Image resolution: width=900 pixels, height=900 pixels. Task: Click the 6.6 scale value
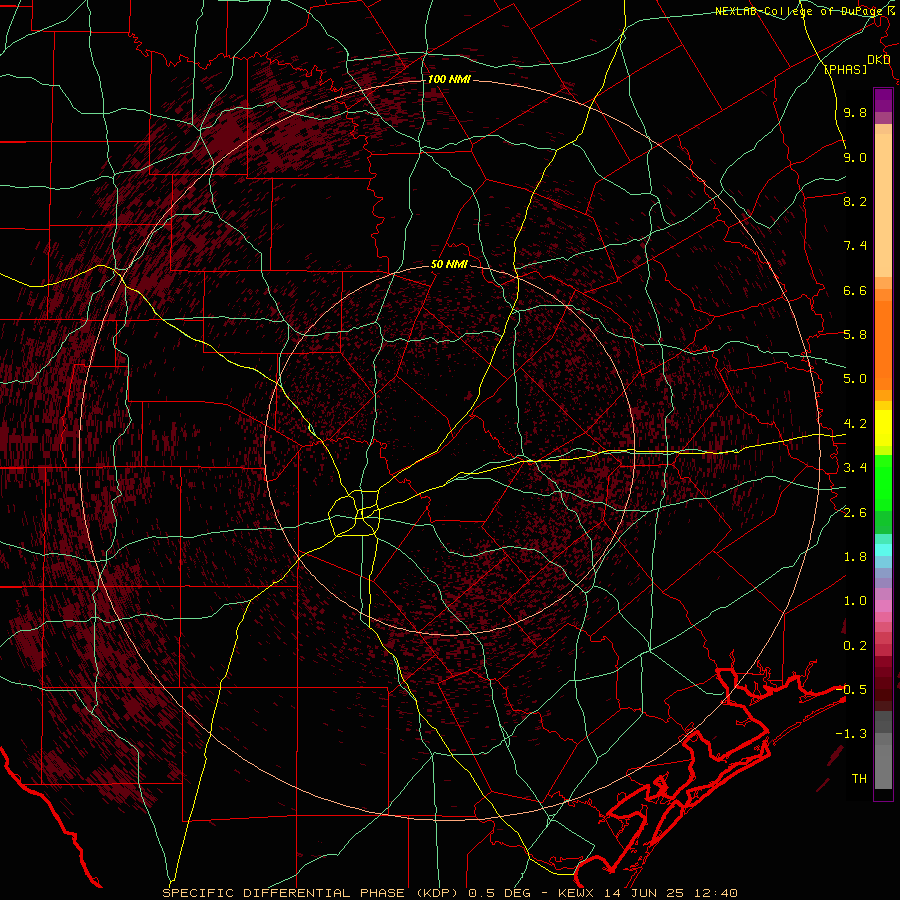(x=855, y=290)
